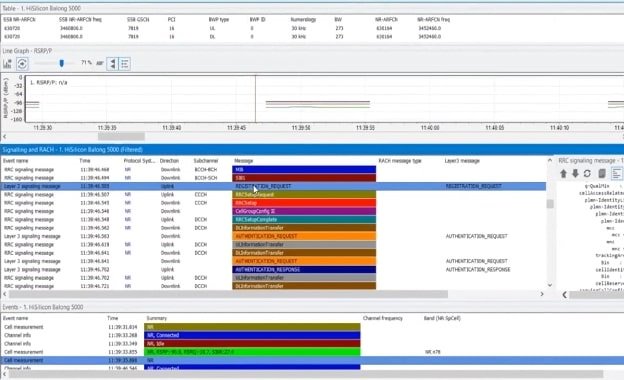Select the Line Graph - RSRP/P panel title

pyautogui.click(x=27, y=51)
